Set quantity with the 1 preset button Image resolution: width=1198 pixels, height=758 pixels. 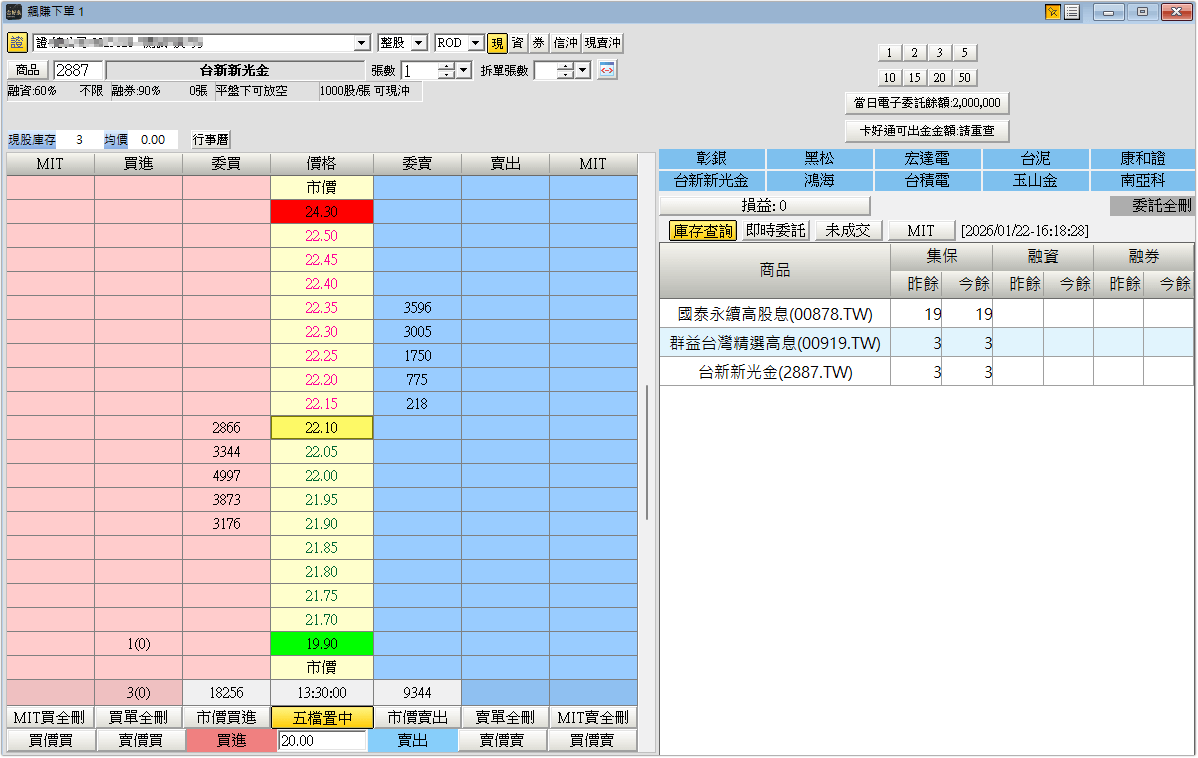[x=889, y=53]
